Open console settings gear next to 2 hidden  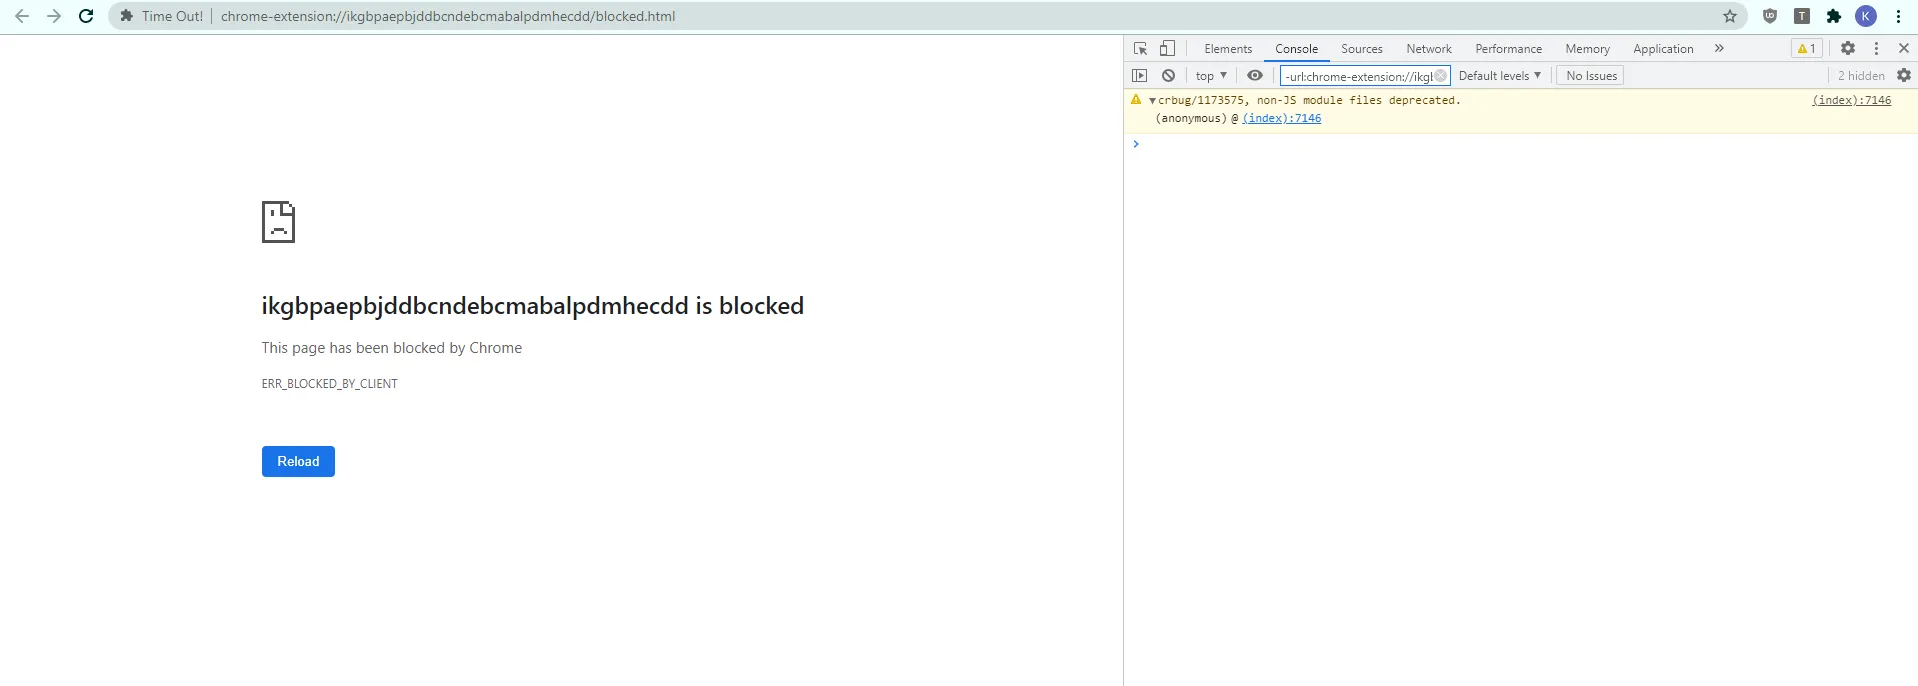click(x=1904, y=75)
